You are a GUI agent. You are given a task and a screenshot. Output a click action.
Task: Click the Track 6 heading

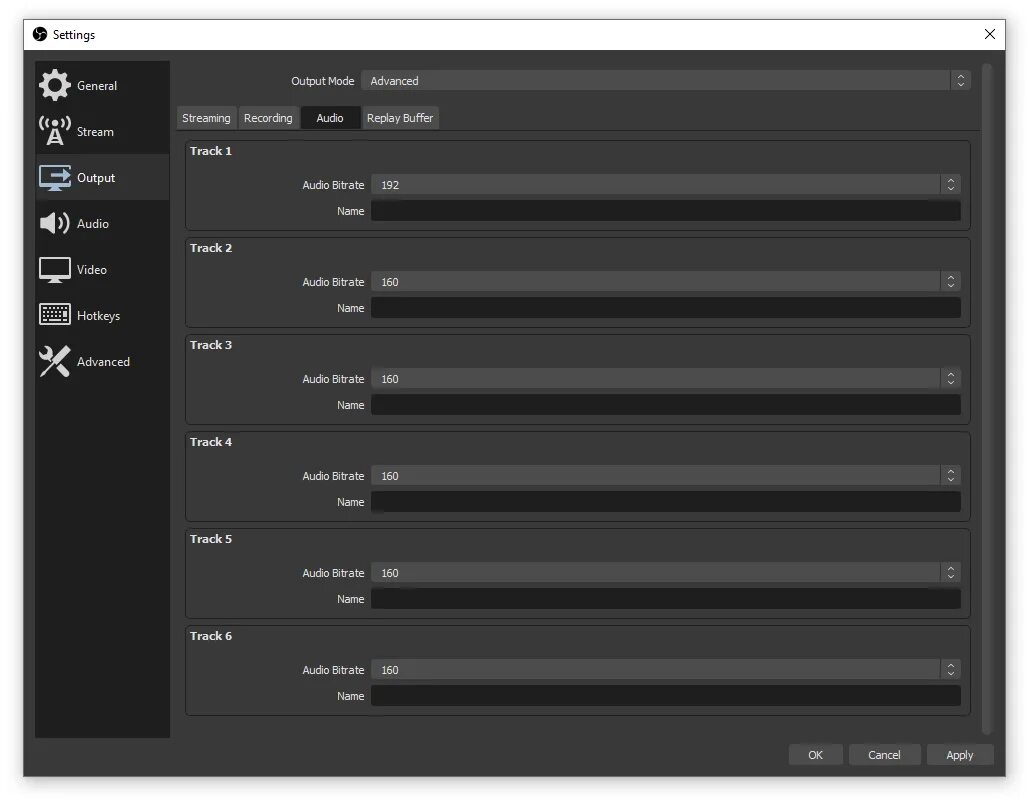(211, 636)
